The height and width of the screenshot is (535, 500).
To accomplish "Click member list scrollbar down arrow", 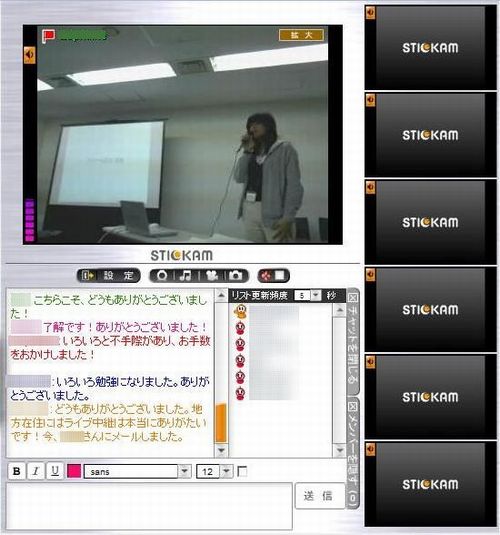I will pyautogui.click(x=339, y=450).
